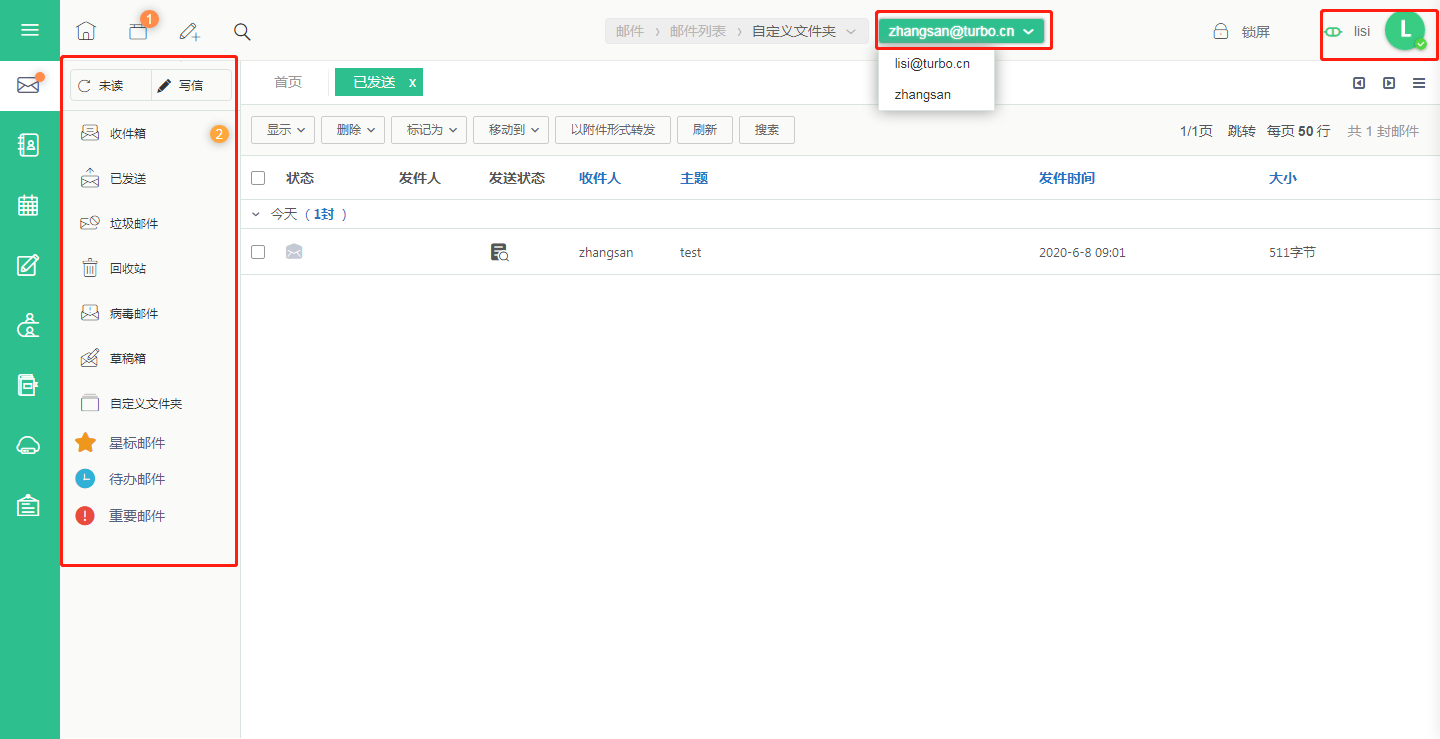The image size is (1440, 739).
Task: Click the 刷新 refresh button
Action: click(x=705, y=130)
